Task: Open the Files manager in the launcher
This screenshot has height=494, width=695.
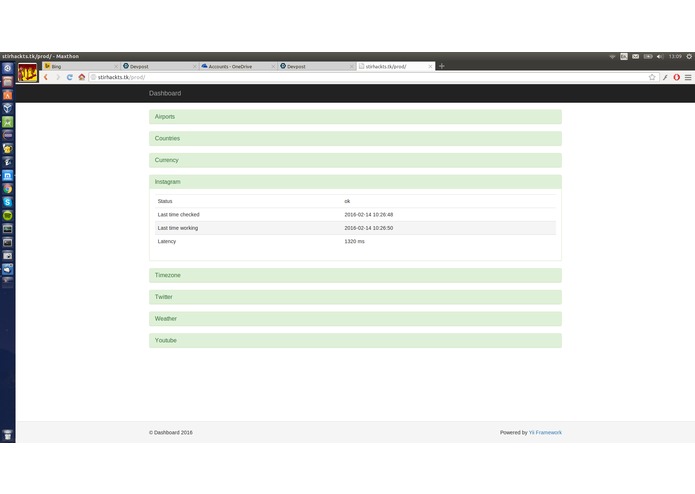Action: (8, 82)
